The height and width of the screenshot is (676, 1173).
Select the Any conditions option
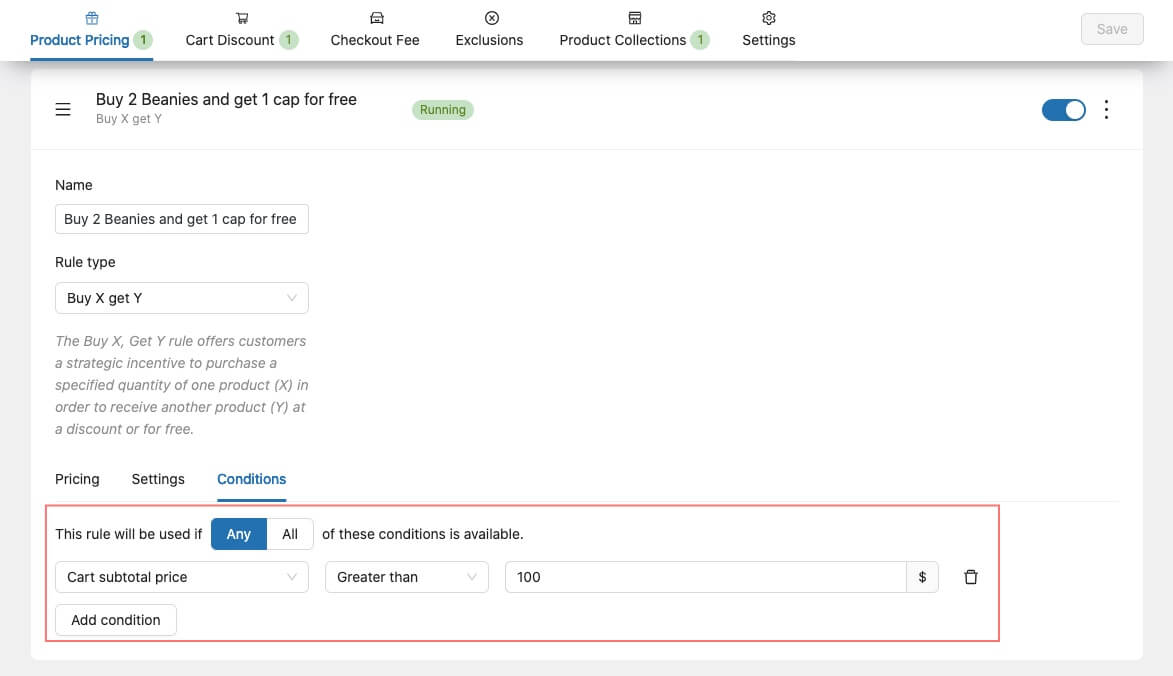[x=239, y=534]
